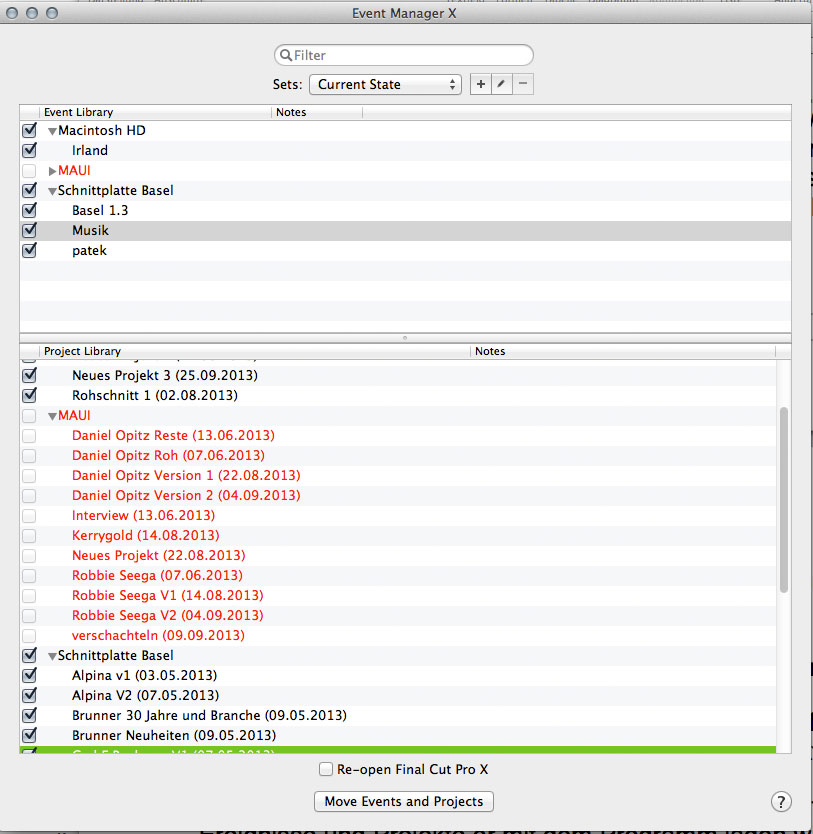The image size is (813, 834).
Task: Click the add set plus button
Action: tap(481, 85)
